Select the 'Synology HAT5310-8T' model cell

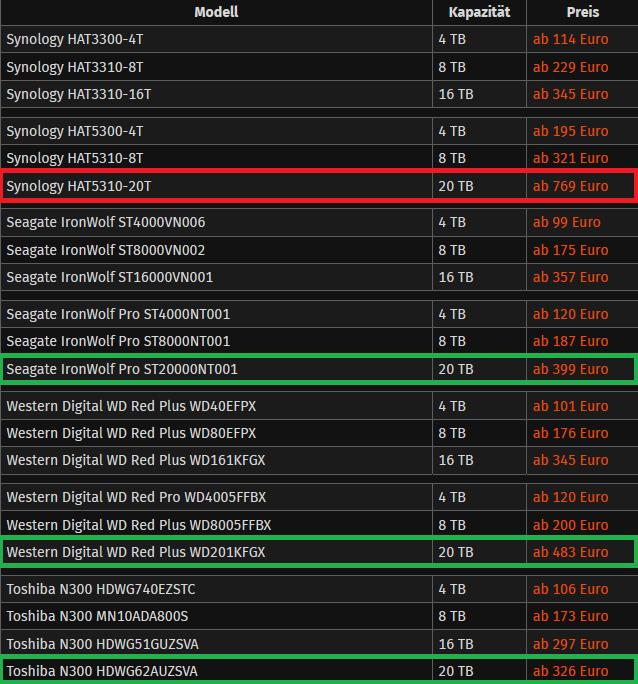click(216, 158)
